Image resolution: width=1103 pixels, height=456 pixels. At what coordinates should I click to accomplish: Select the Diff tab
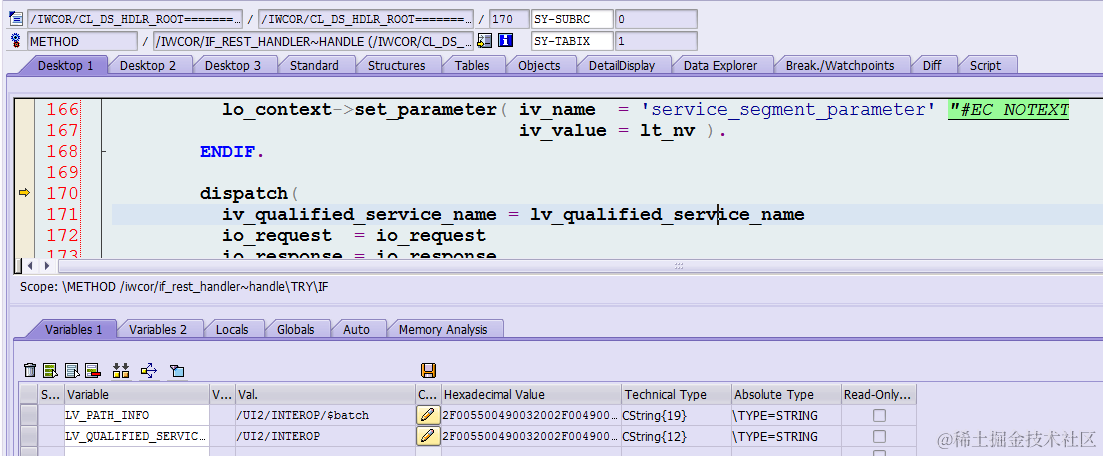click(932, 65)
